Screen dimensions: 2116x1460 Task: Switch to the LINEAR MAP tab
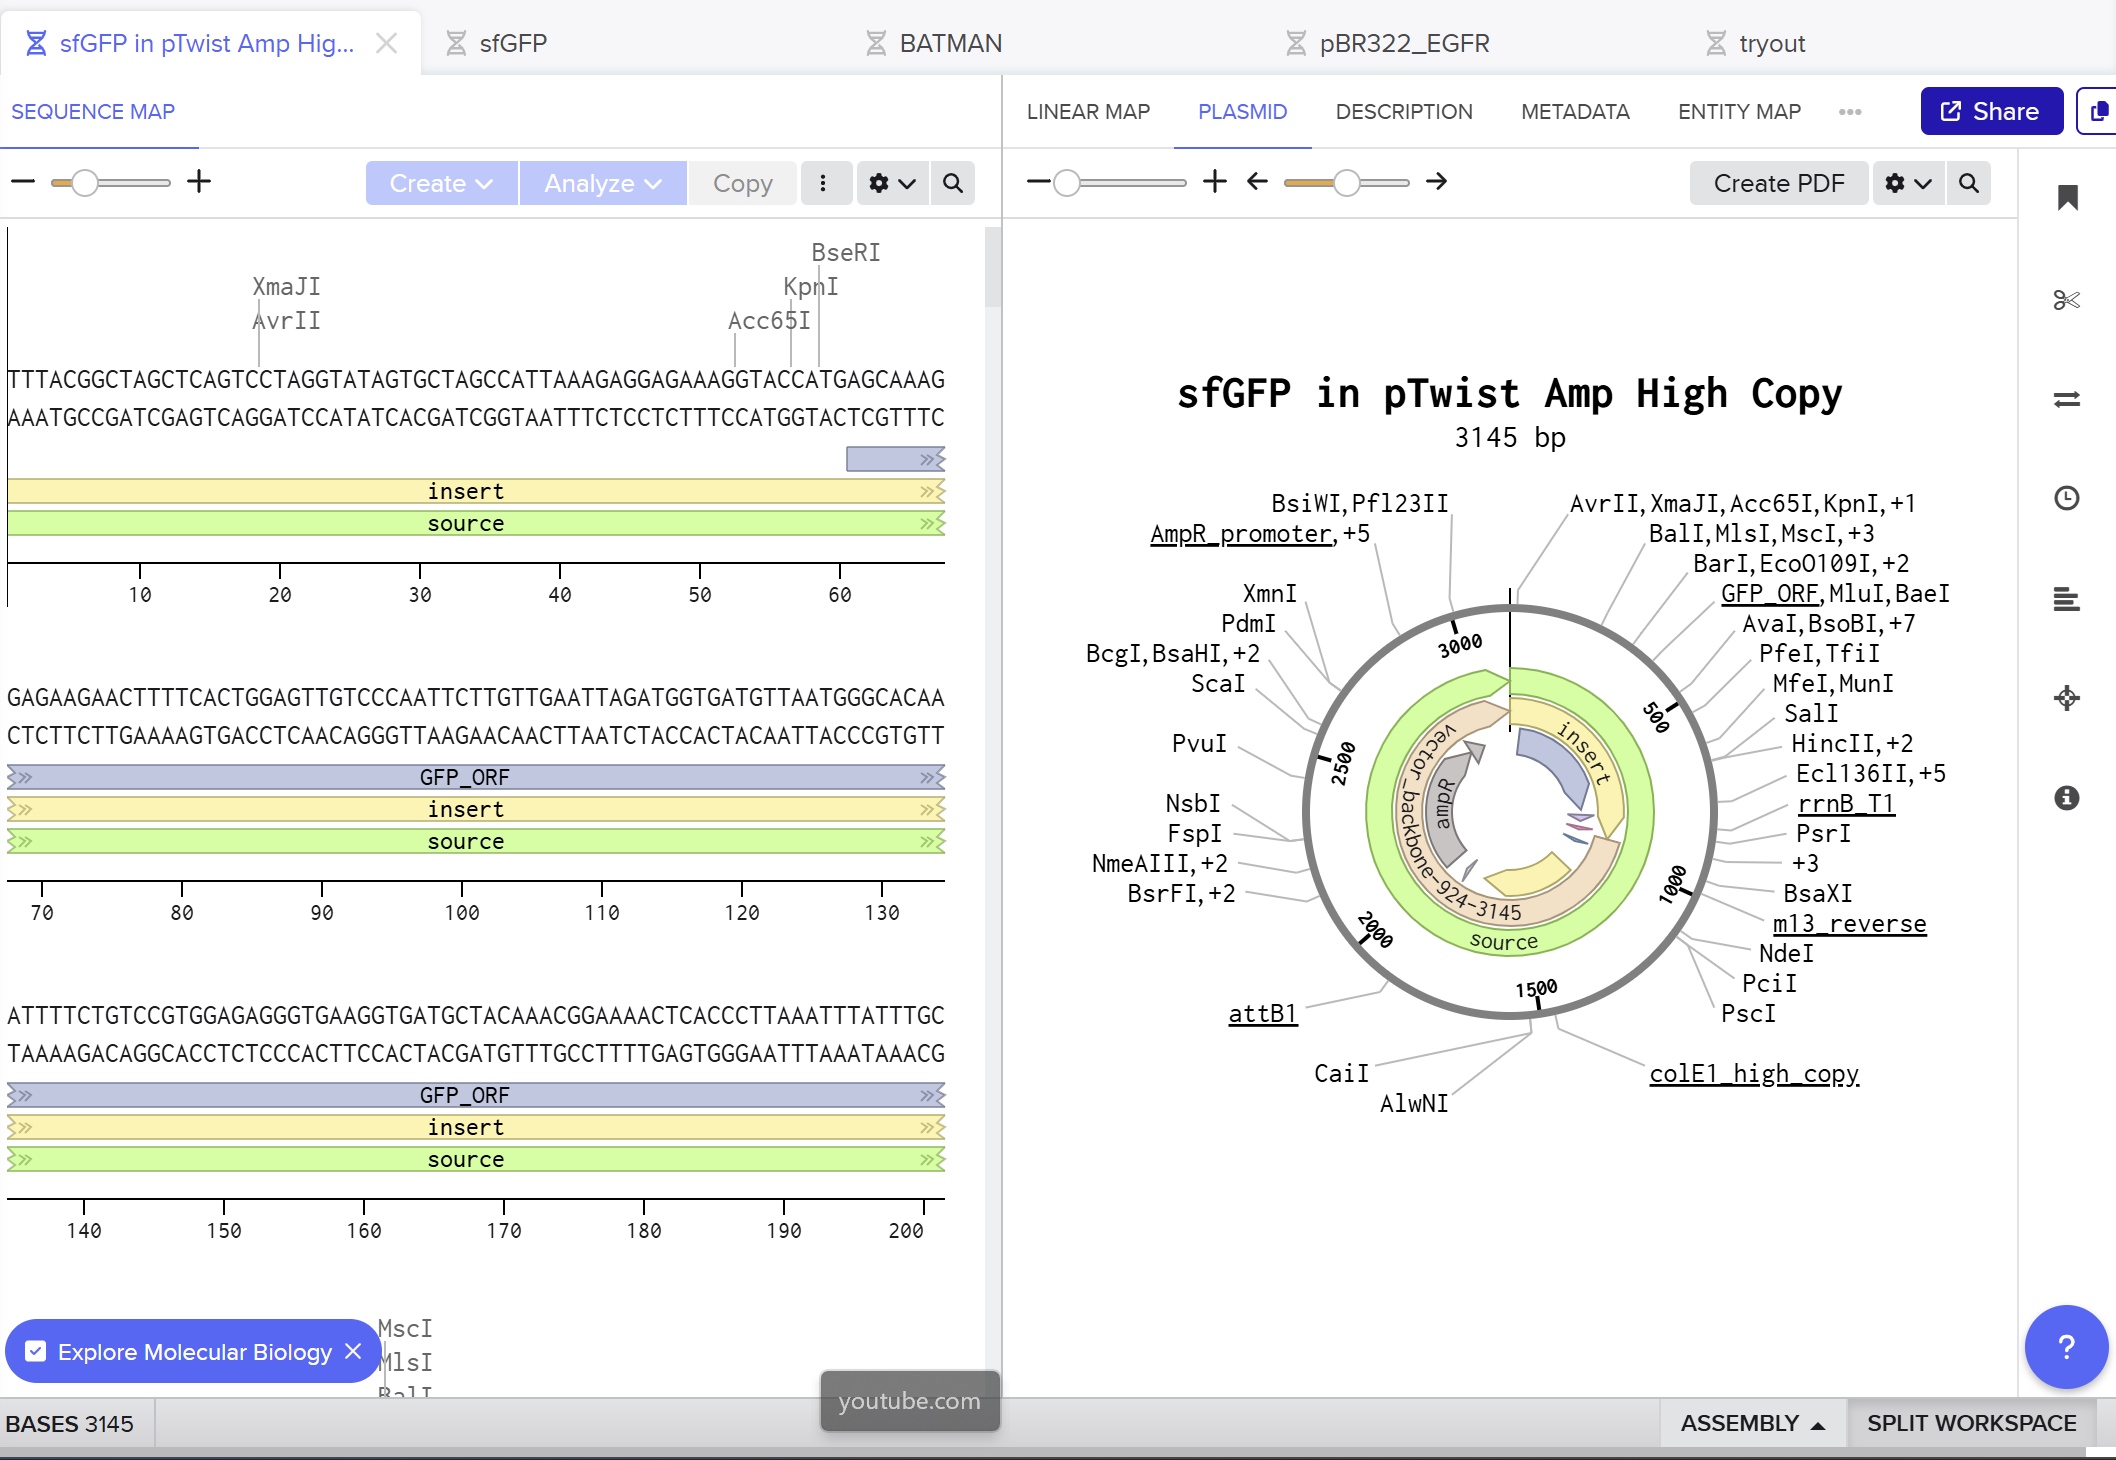point(1088,112)
